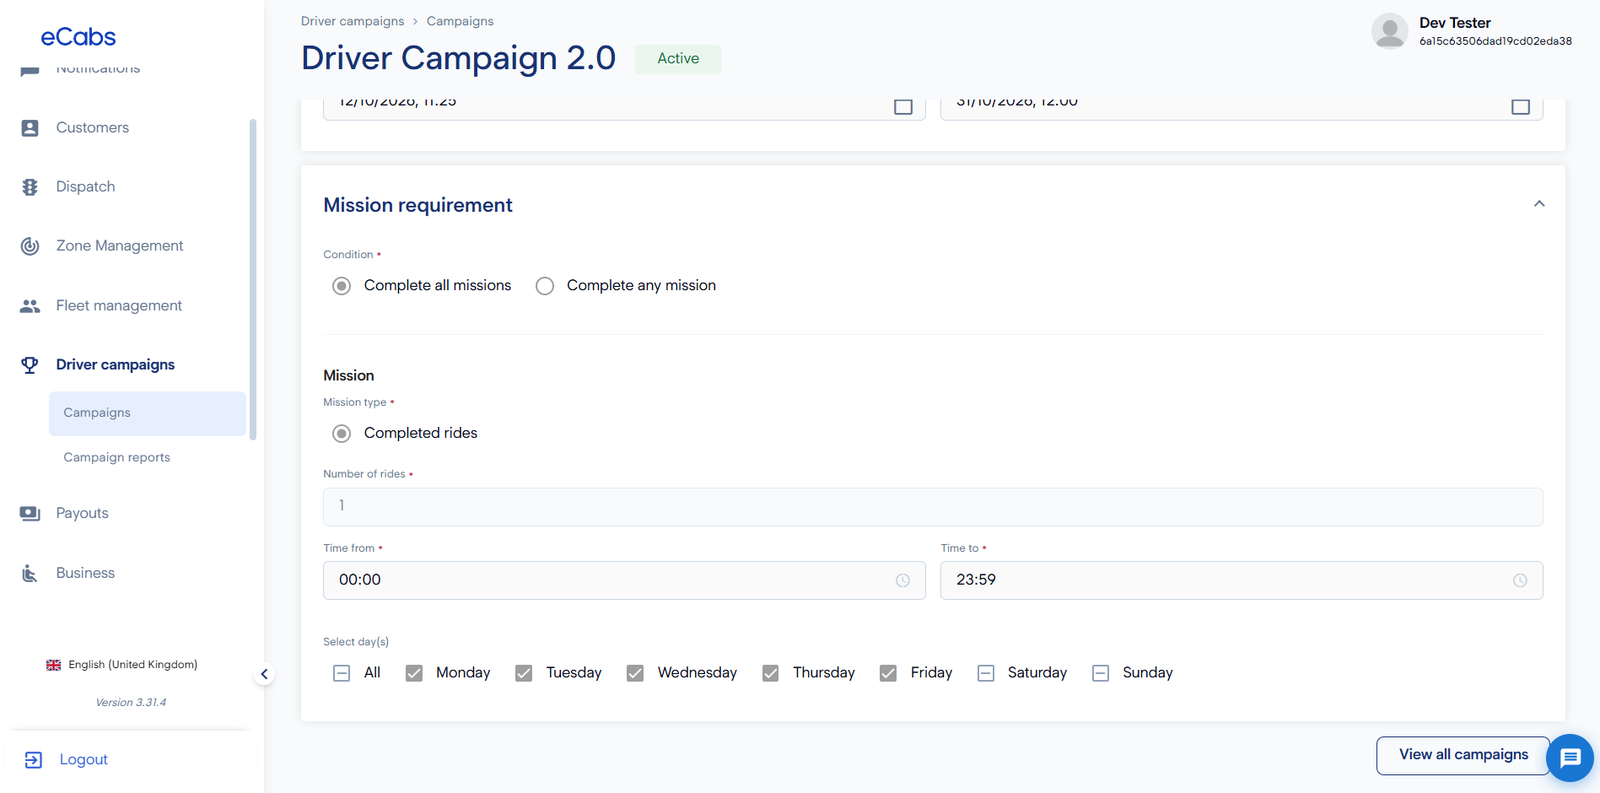Viewport: 1600px width, 793px height.
Task: Select Complete all missions radio
Action: [x=342, y=286]
